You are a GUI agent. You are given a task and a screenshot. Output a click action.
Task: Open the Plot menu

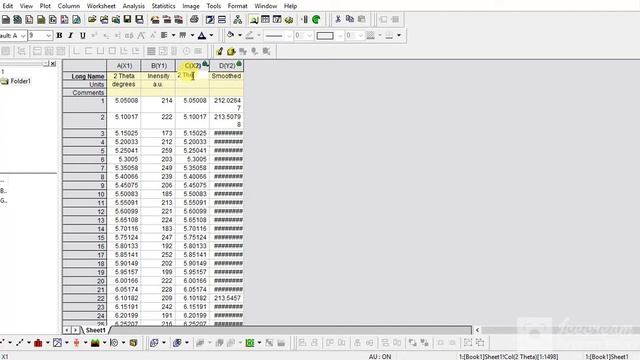(x=45, y=6)
